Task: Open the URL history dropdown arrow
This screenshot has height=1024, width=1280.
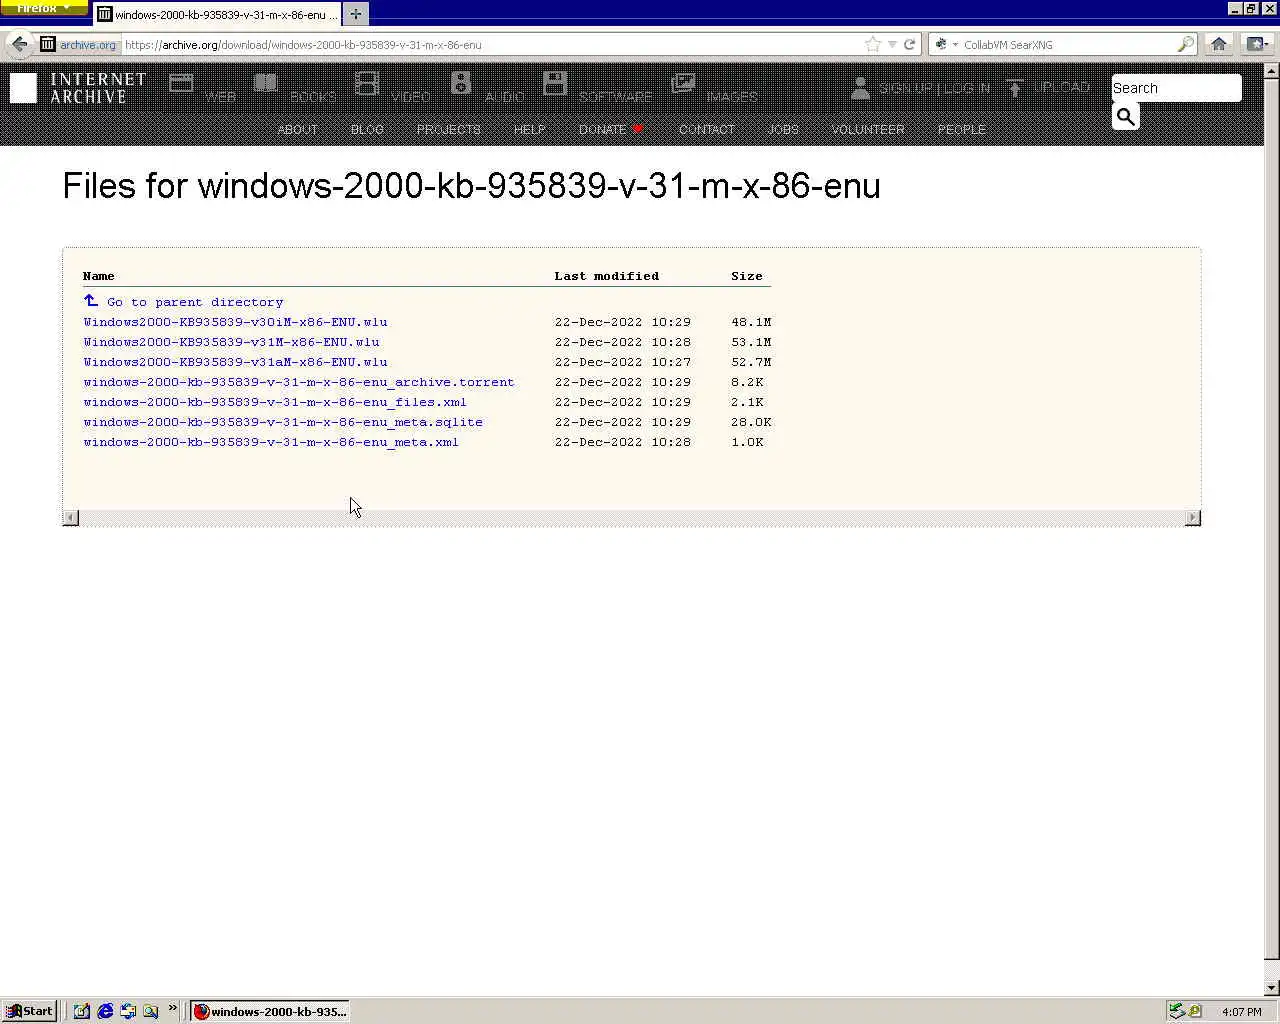Action: click(892, 44)
